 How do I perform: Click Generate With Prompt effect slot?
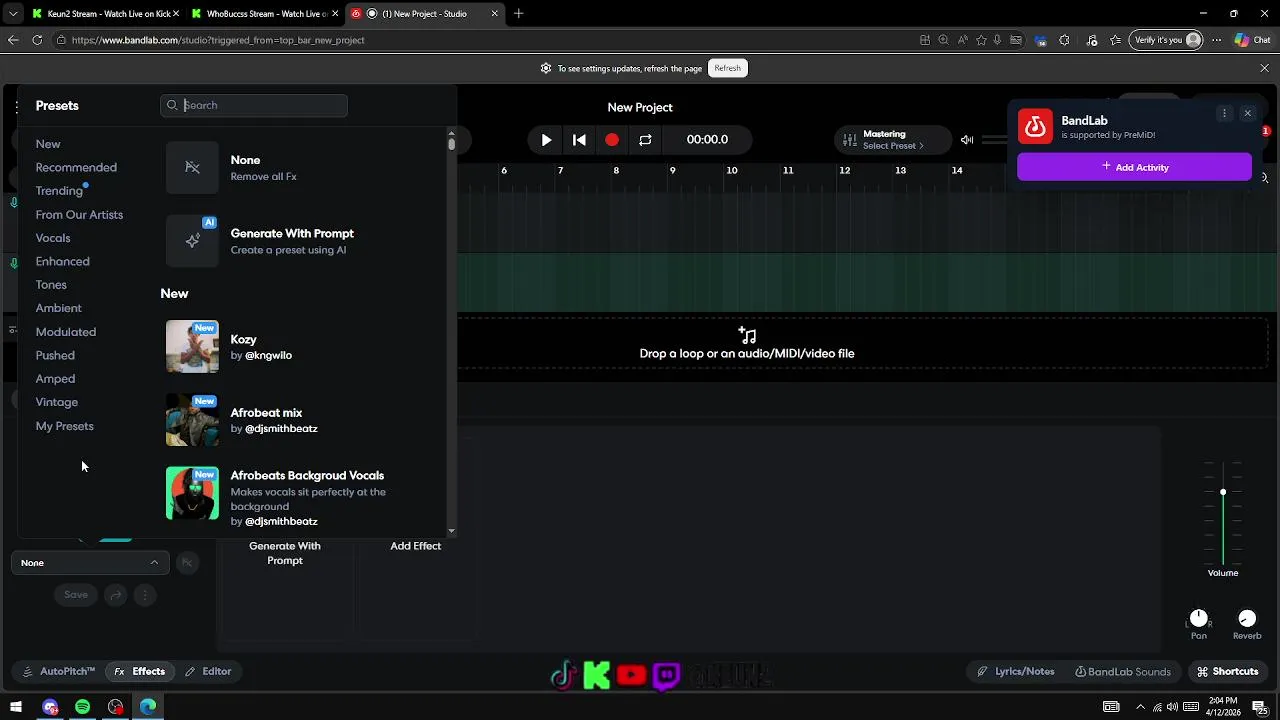[285, 553]
